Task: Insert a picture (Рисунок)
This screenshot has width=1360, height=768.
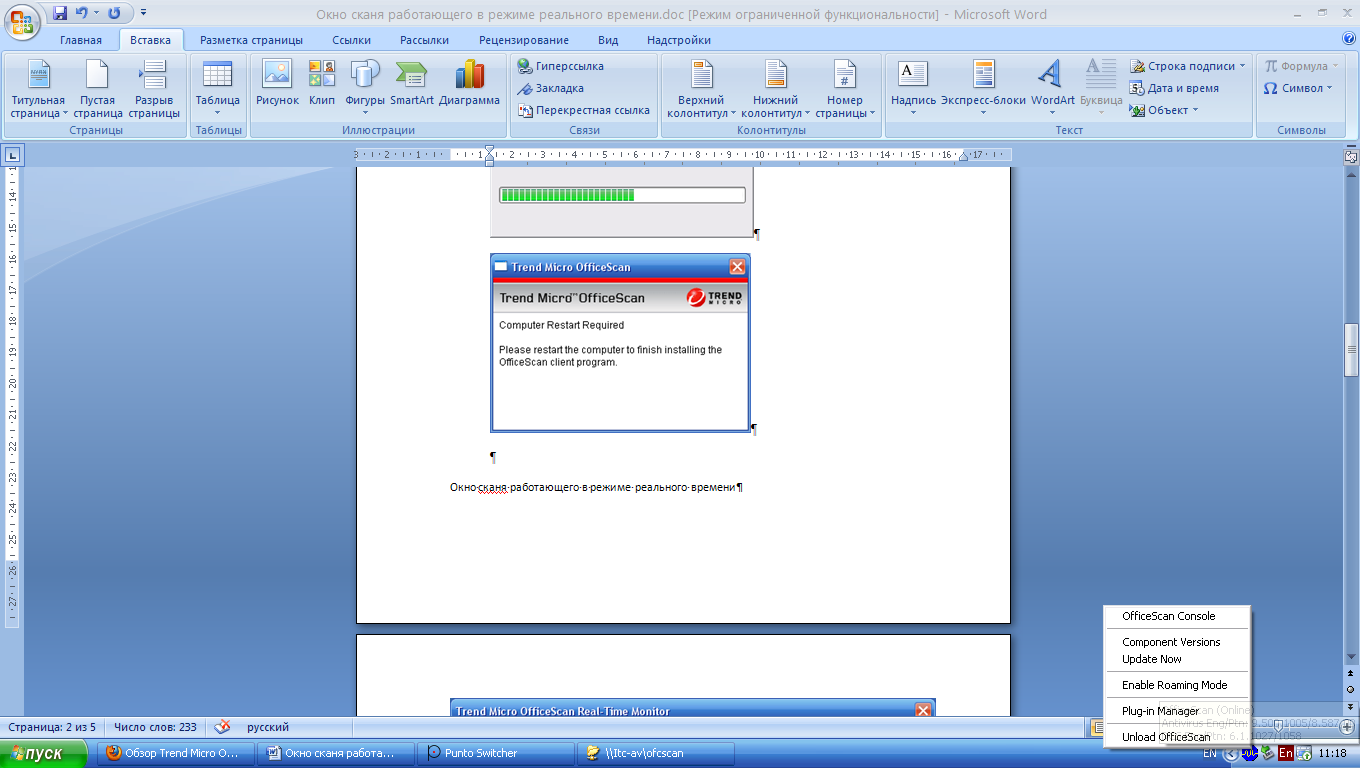Action: (277, 83)
